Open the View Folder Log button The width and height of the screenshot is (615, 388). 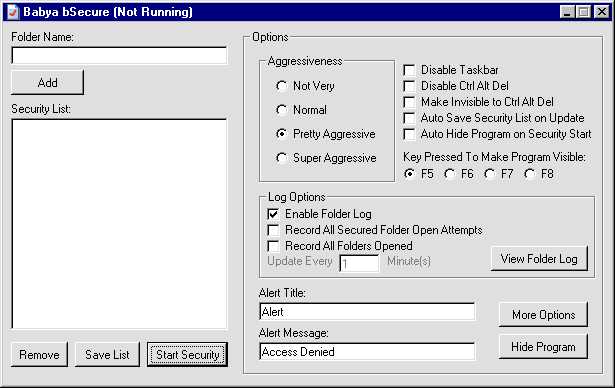click(539, 259)
